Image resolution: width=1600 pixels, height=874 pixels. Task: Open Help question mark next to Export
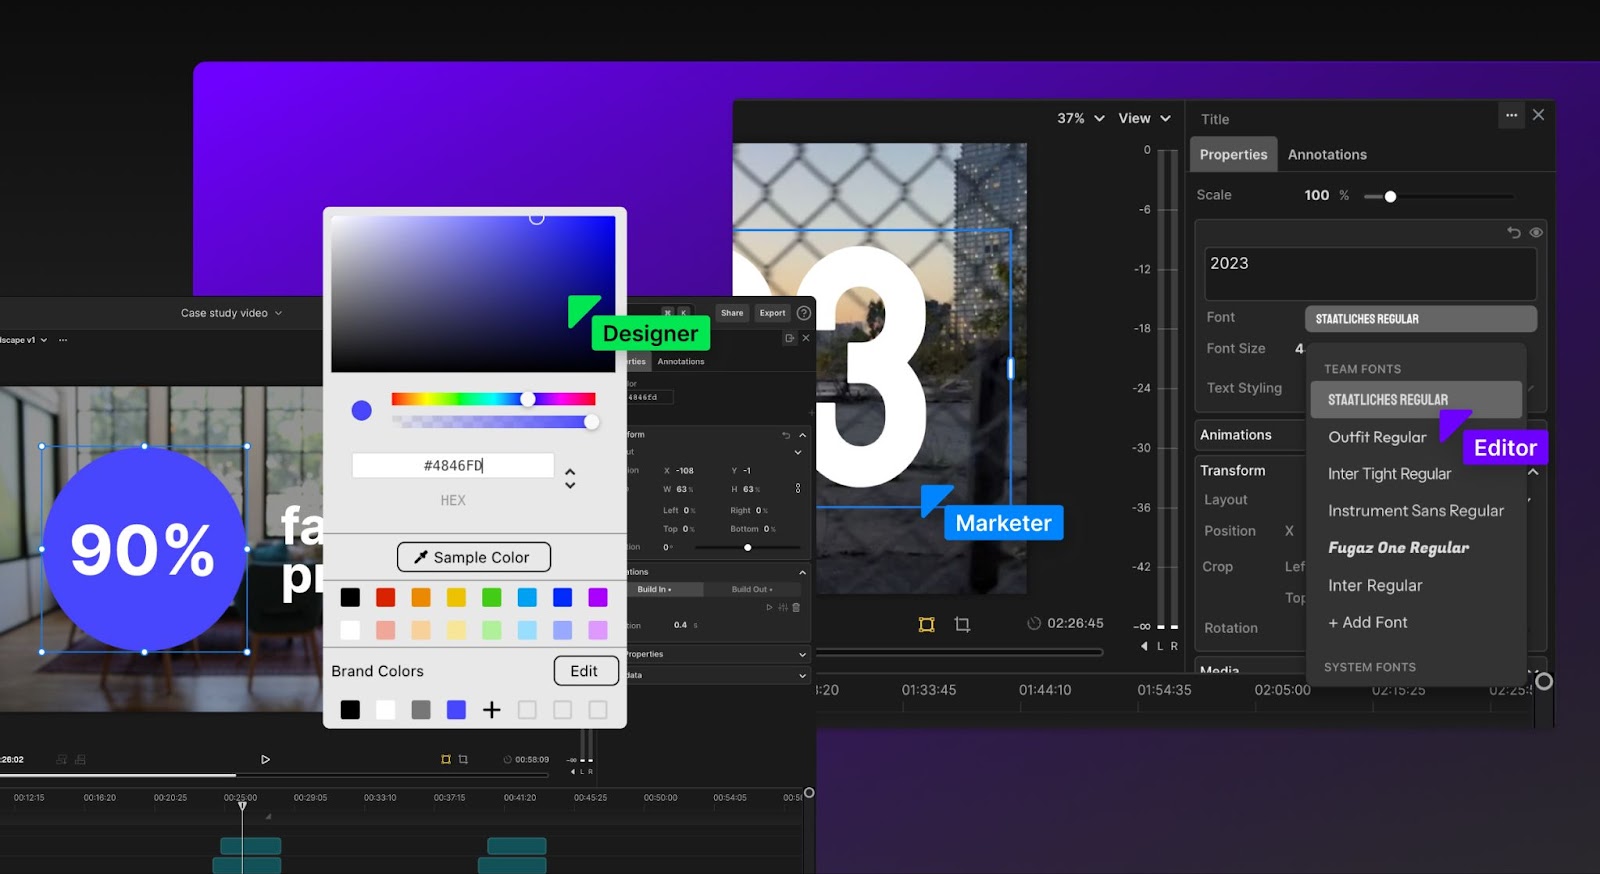804,313
